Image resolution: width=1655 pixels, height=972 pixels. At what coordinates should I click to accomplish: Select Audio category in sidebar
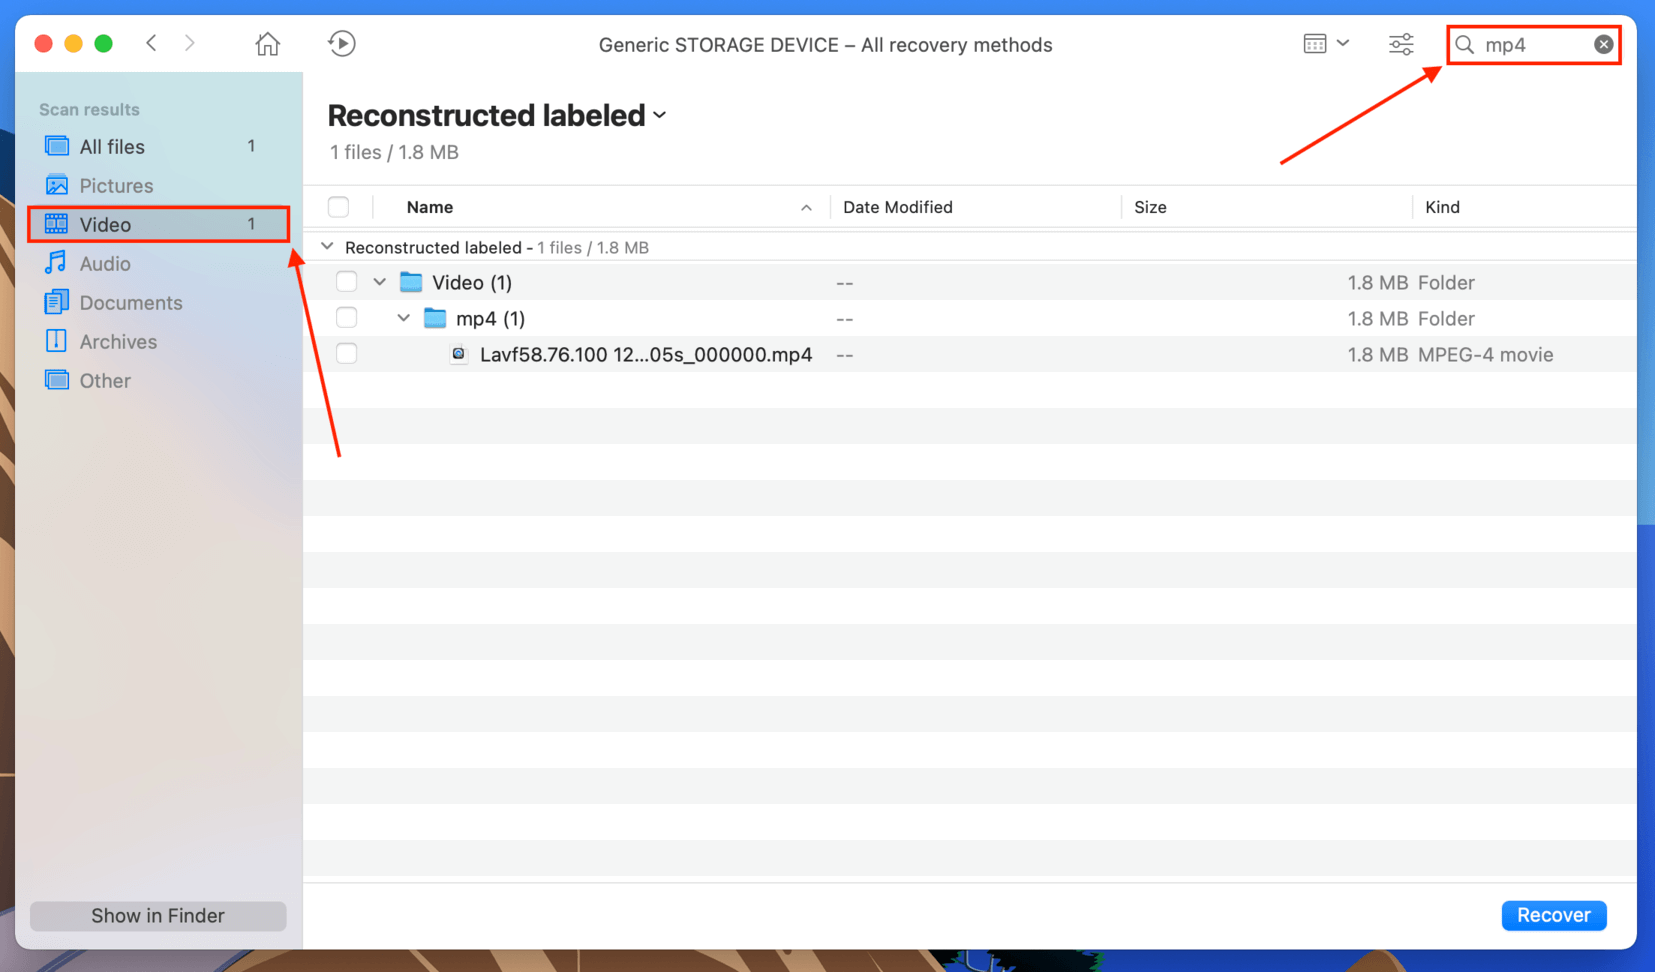pos(158,264)
